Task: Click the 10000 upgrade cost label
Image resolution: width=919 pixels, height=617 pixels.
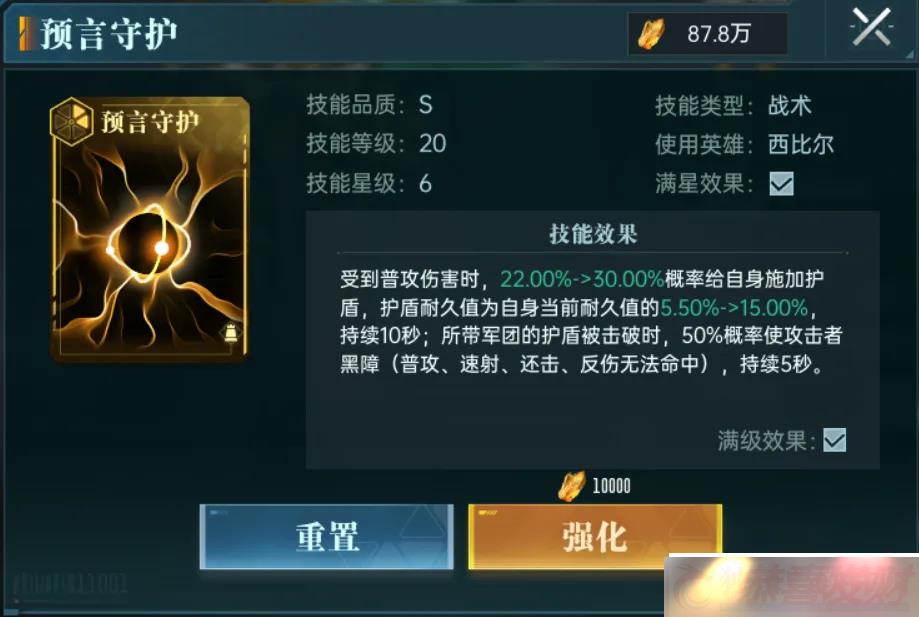Action: click(611, 486)
